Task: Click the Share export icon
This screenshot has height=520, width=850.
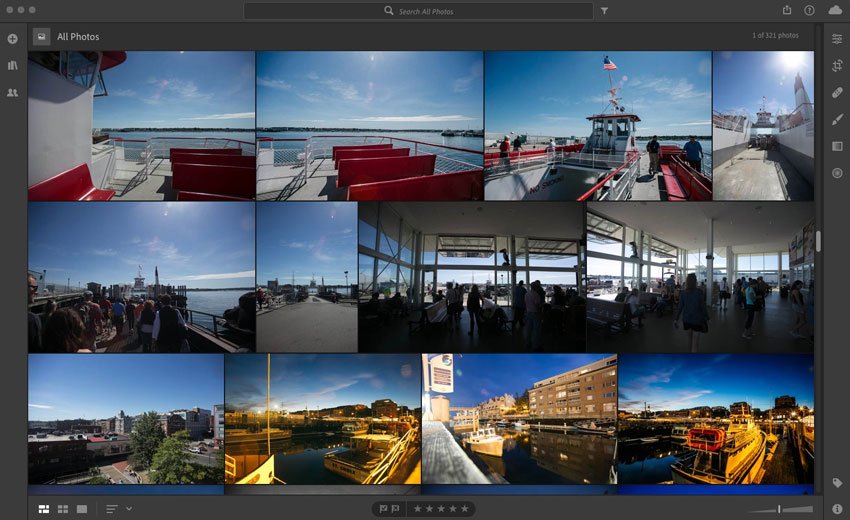Action: click(787, 10)
